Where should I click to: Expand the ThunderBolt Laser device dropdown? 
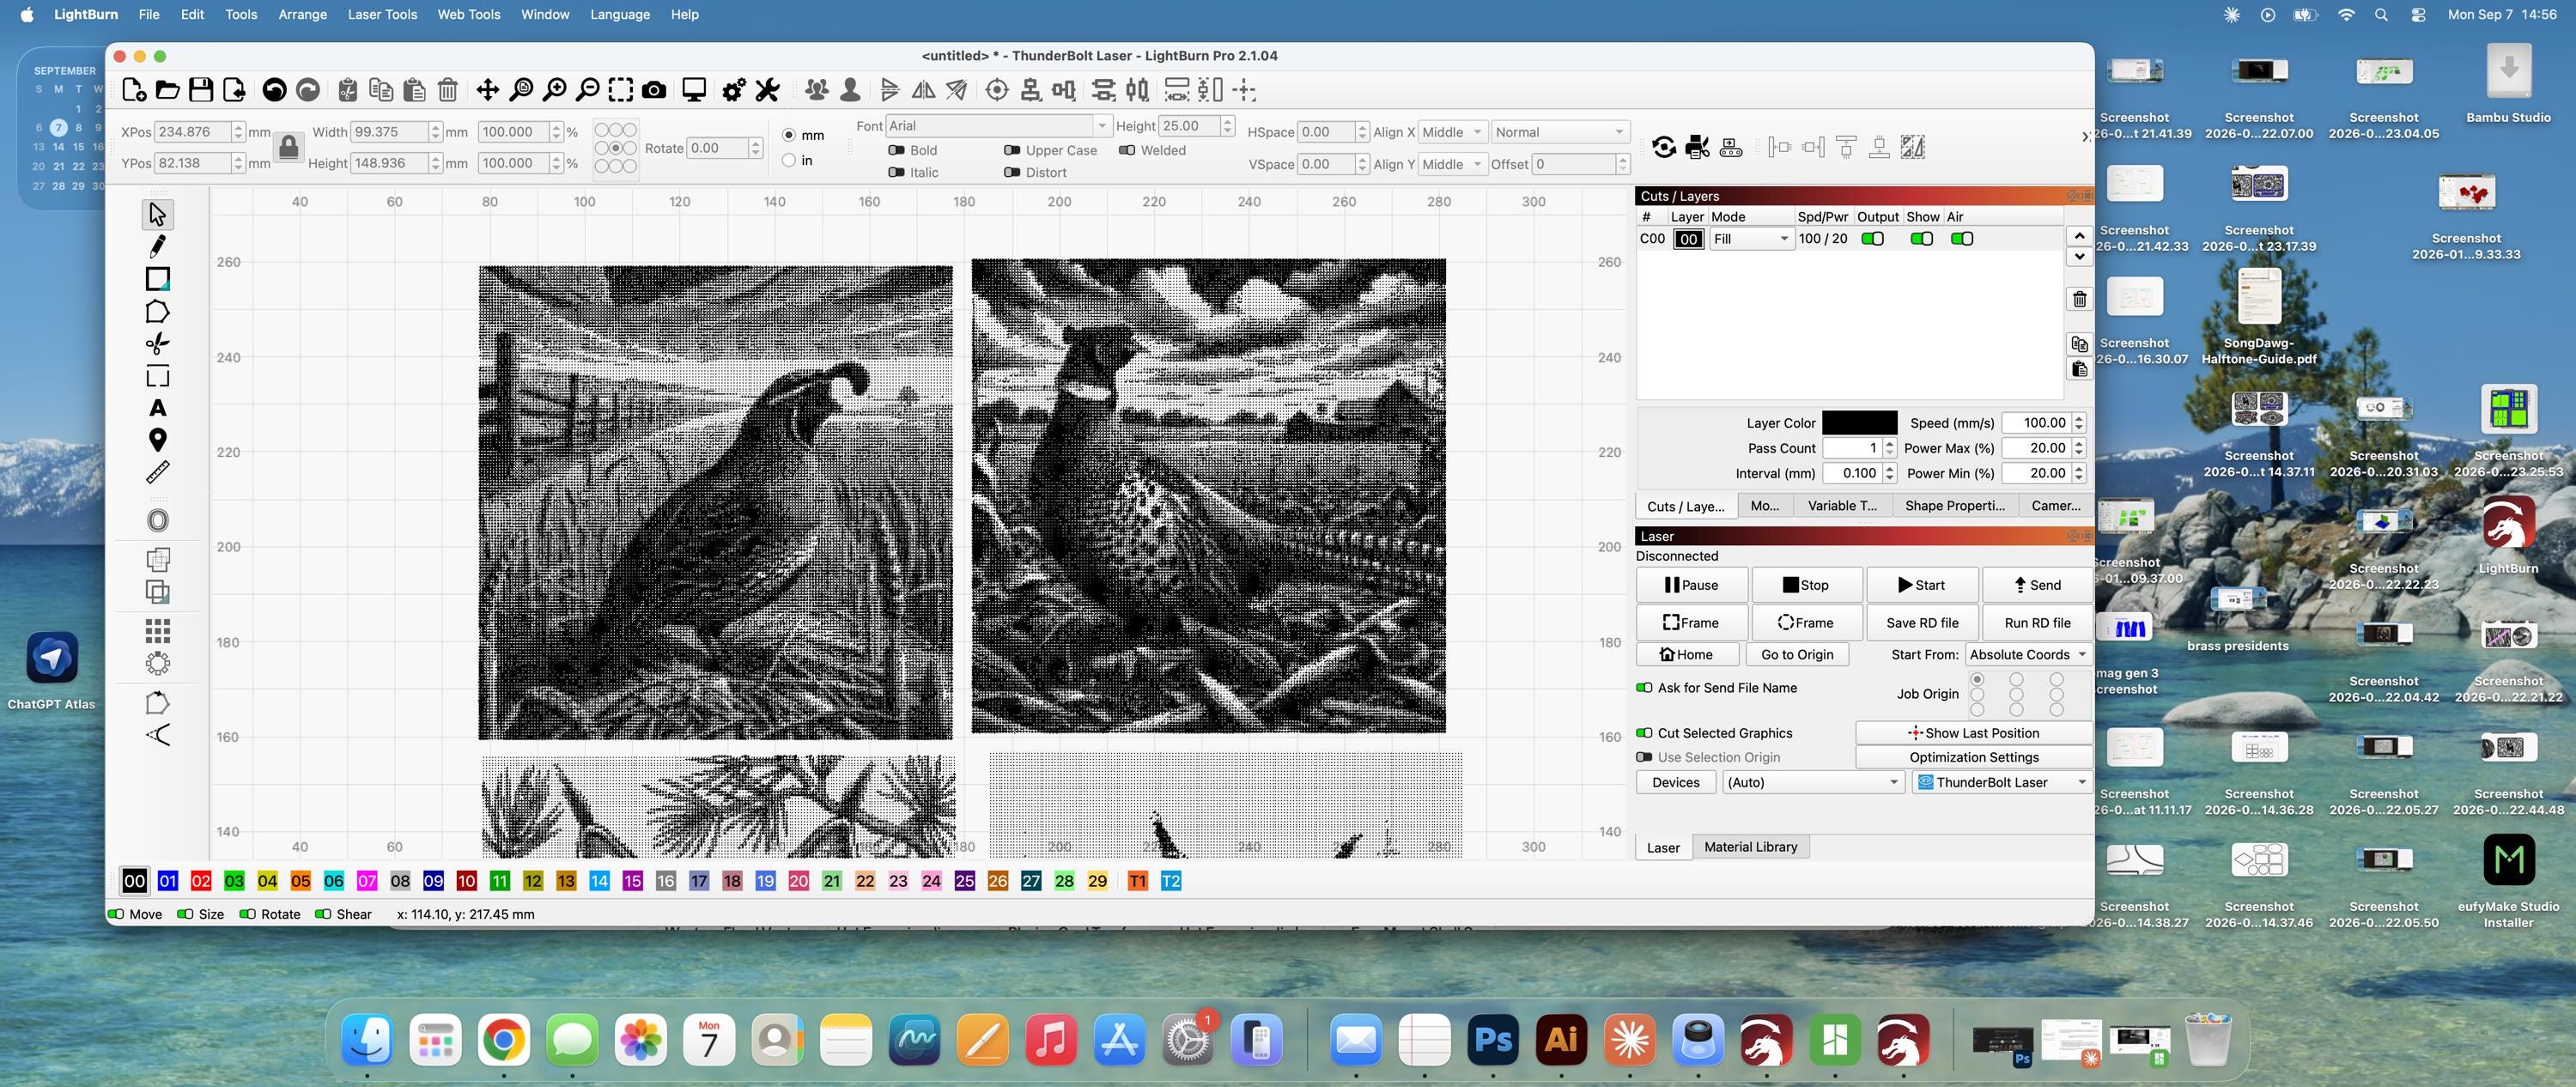click(2002, 782)
